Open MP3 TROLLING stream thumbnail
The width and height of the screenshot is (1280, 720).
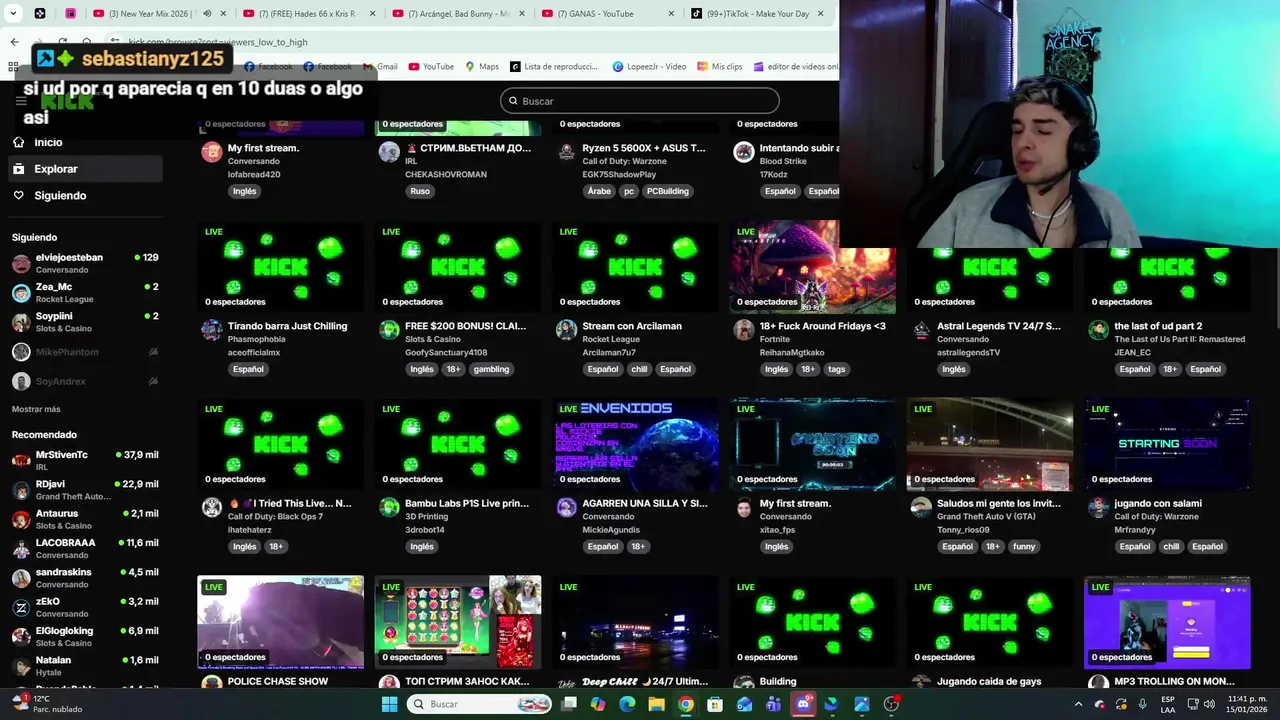point(1167,622)
